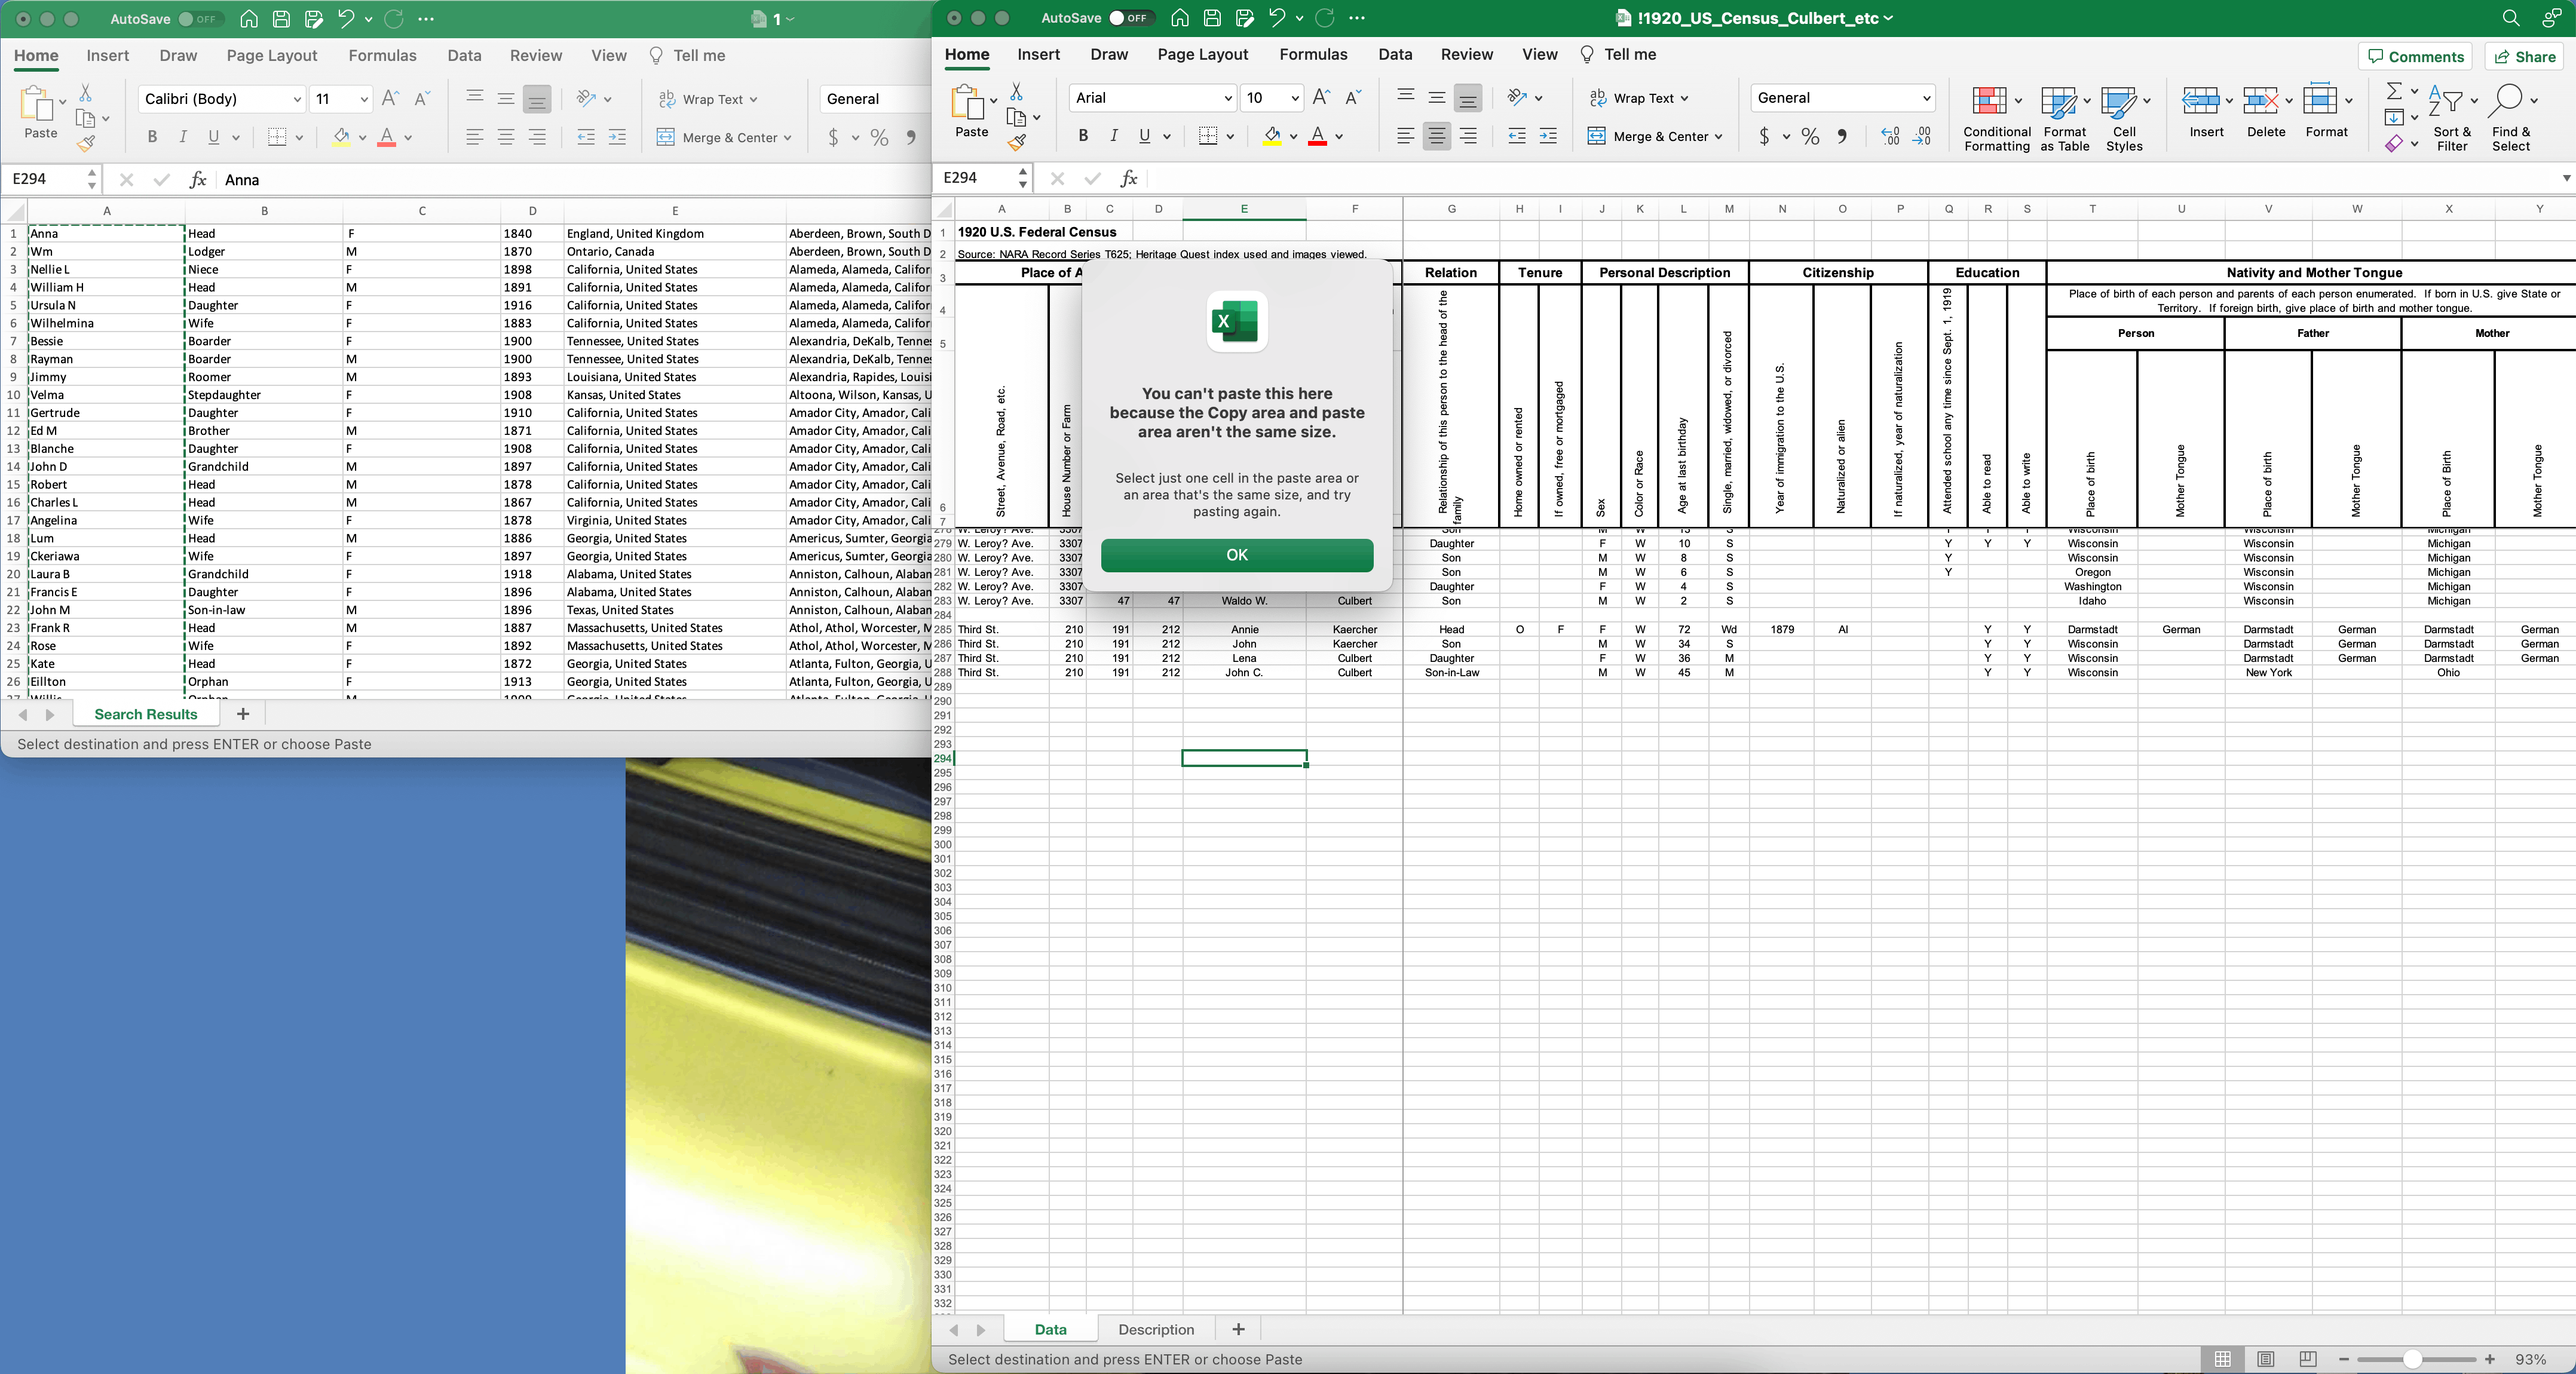Open Cell Styles gallery
This screenshot has height=1374, width=2576.
click(x=2118, y=101)
